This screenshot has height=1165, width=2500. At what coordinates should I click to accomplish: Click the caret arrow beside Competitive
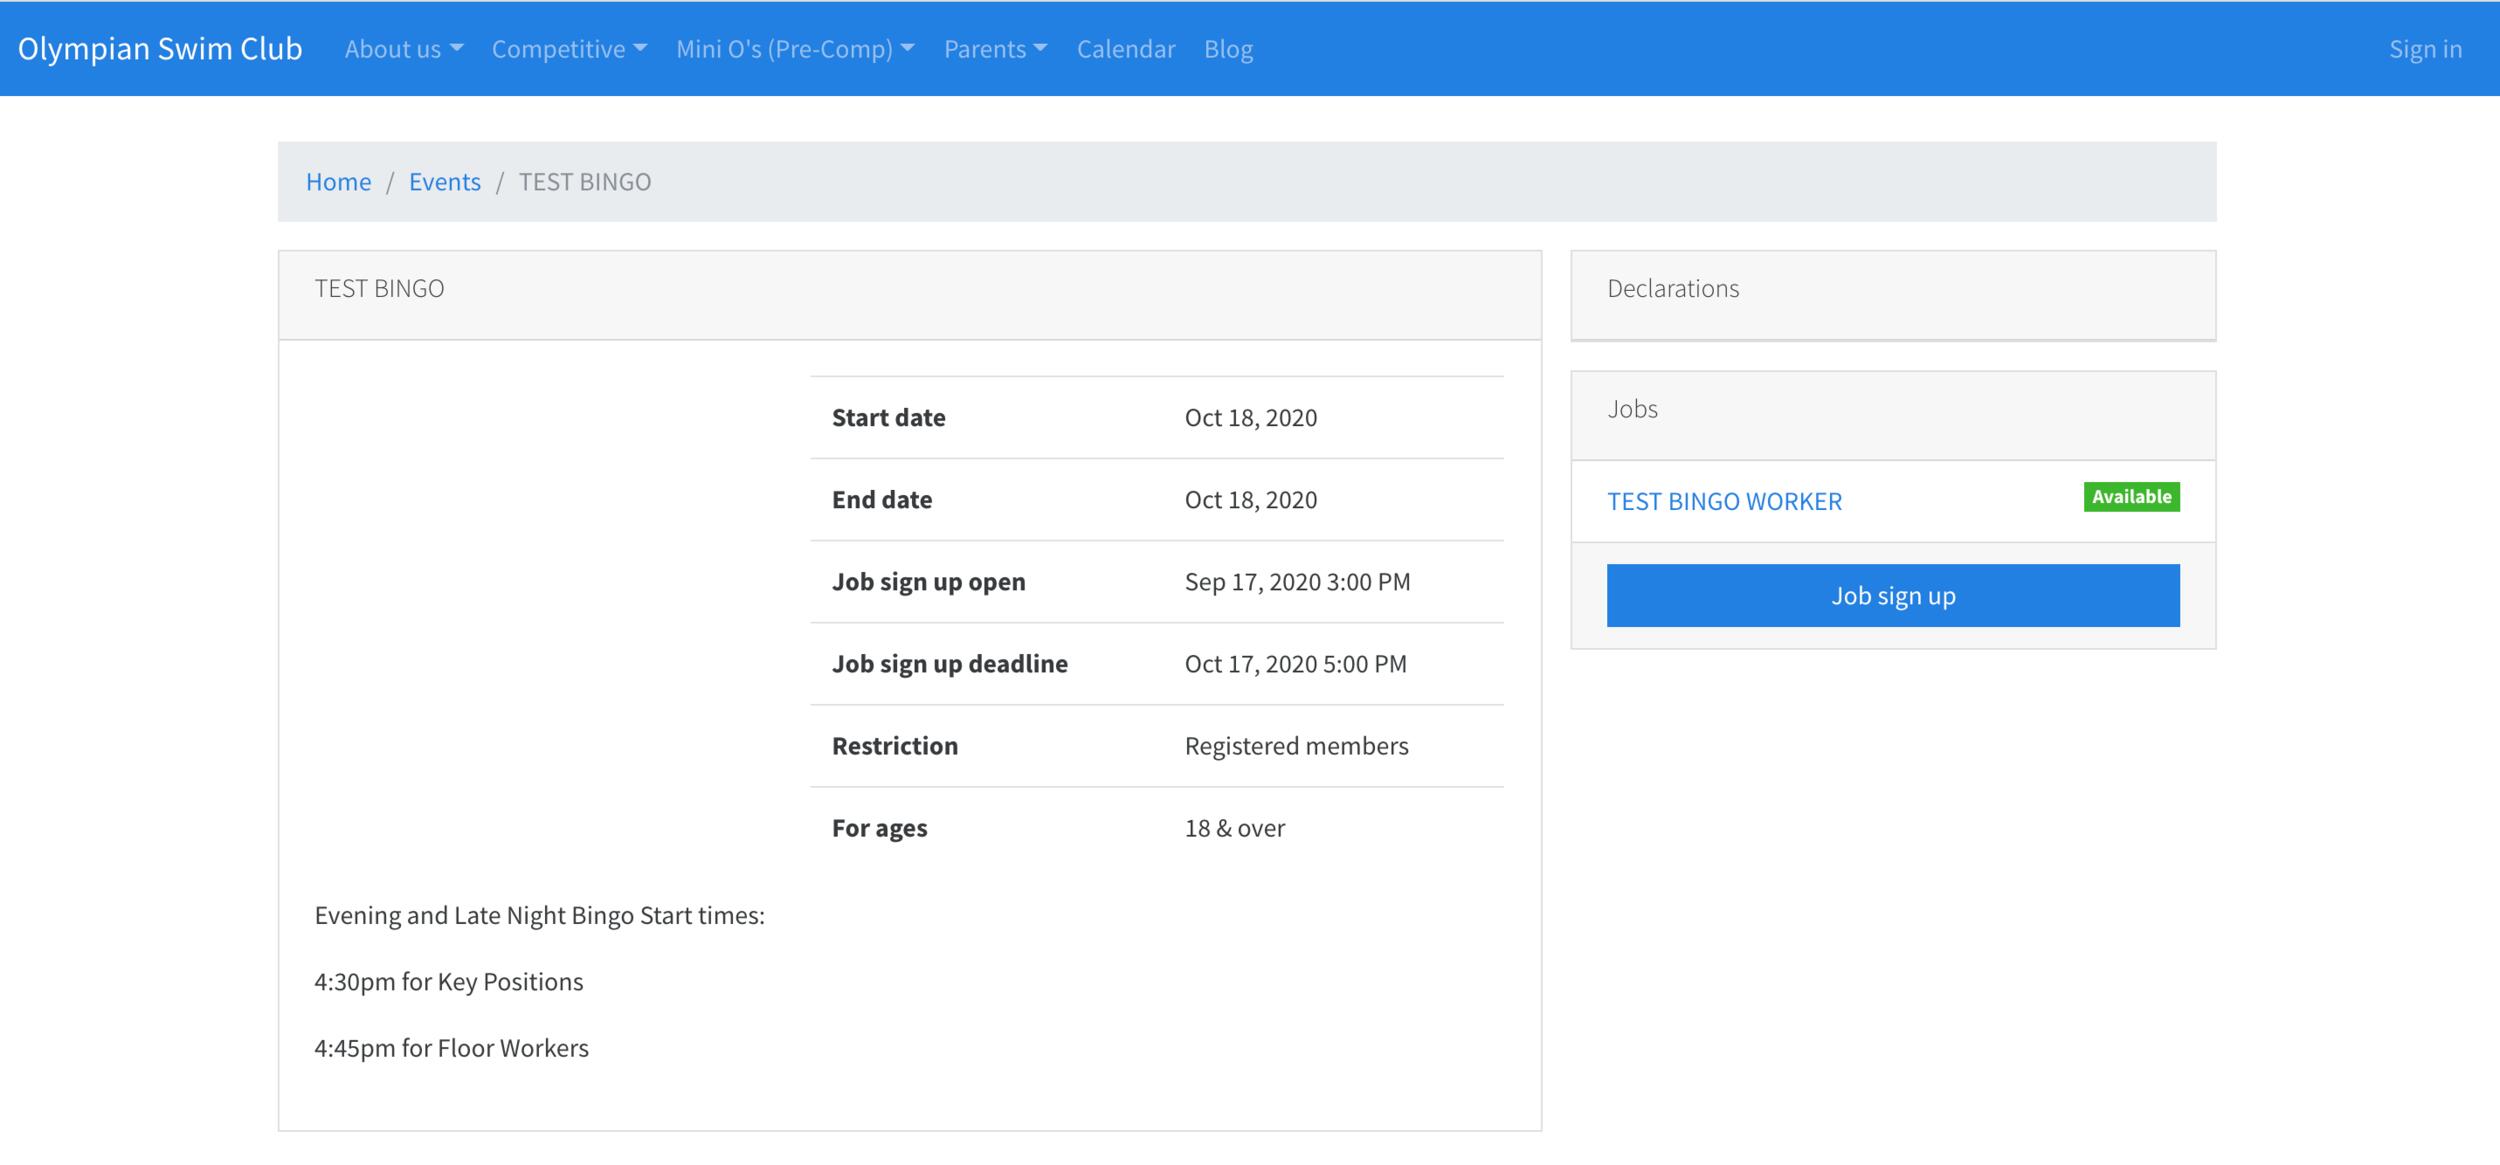[x=640, y=48]
